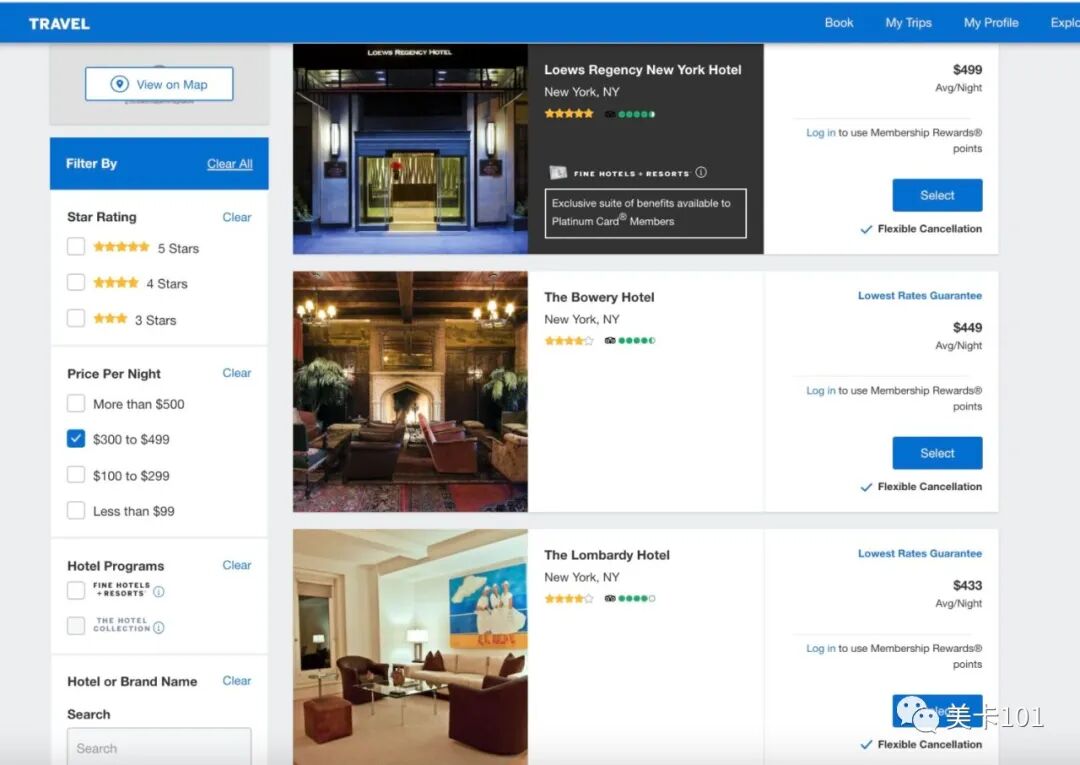
Task: Enable $100 to $299 price filter
Action: [76, 474]
